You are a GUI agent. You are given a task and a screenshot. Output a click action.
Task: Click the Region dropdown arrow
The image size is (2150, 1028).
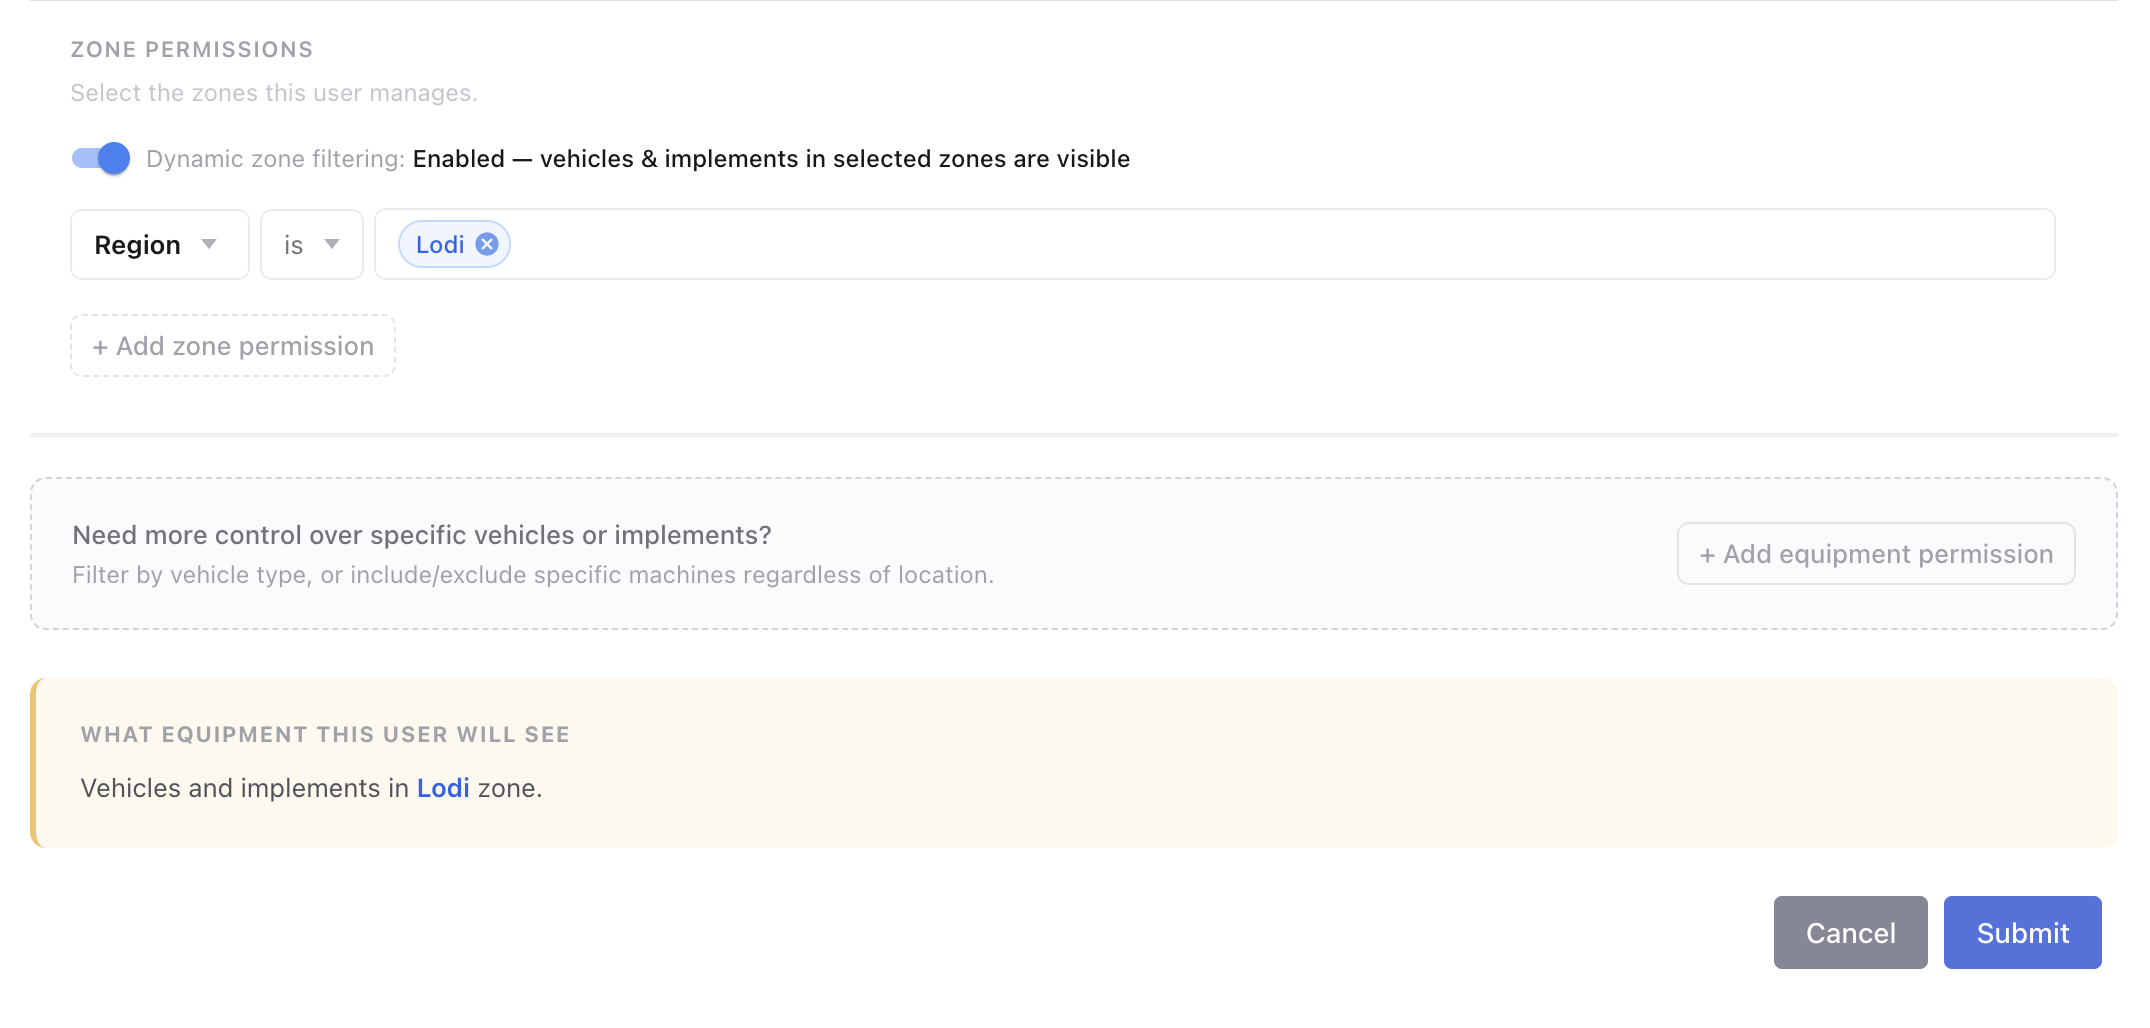click(209, 244)
